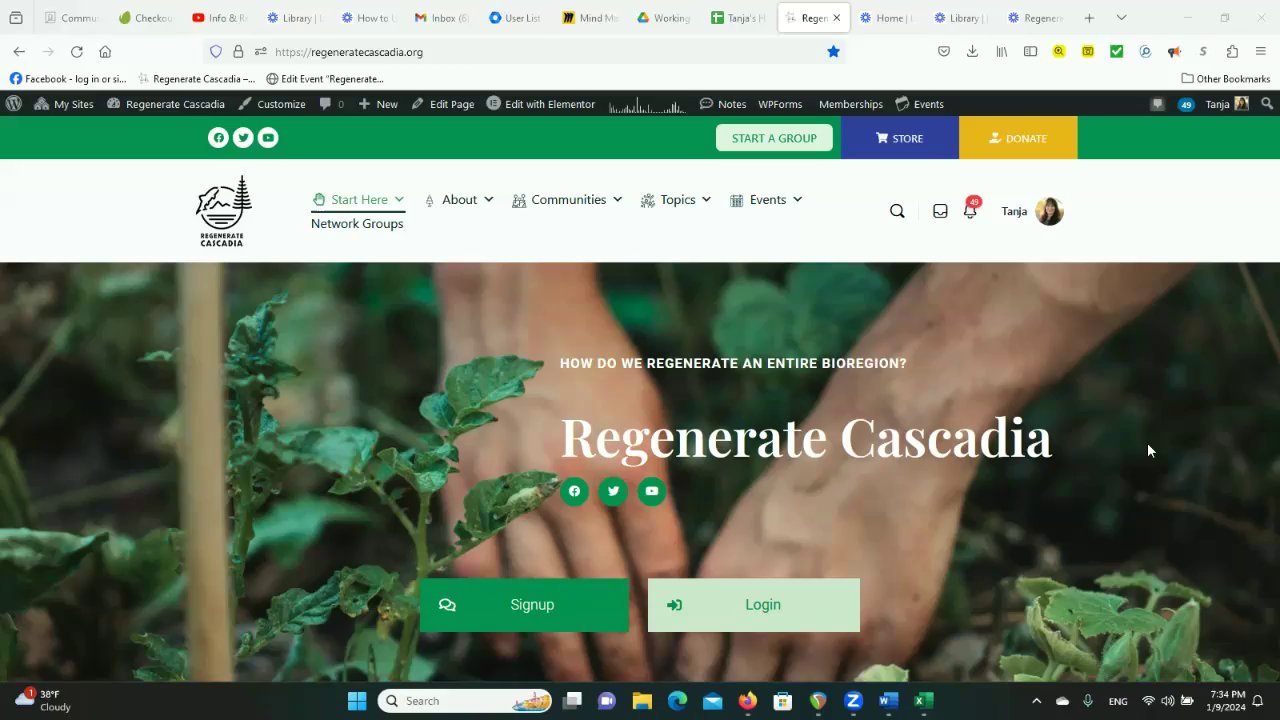1280x720 pixels.
Task: Open Other Bookmarks folder
Action: (x=1226, y=79)
